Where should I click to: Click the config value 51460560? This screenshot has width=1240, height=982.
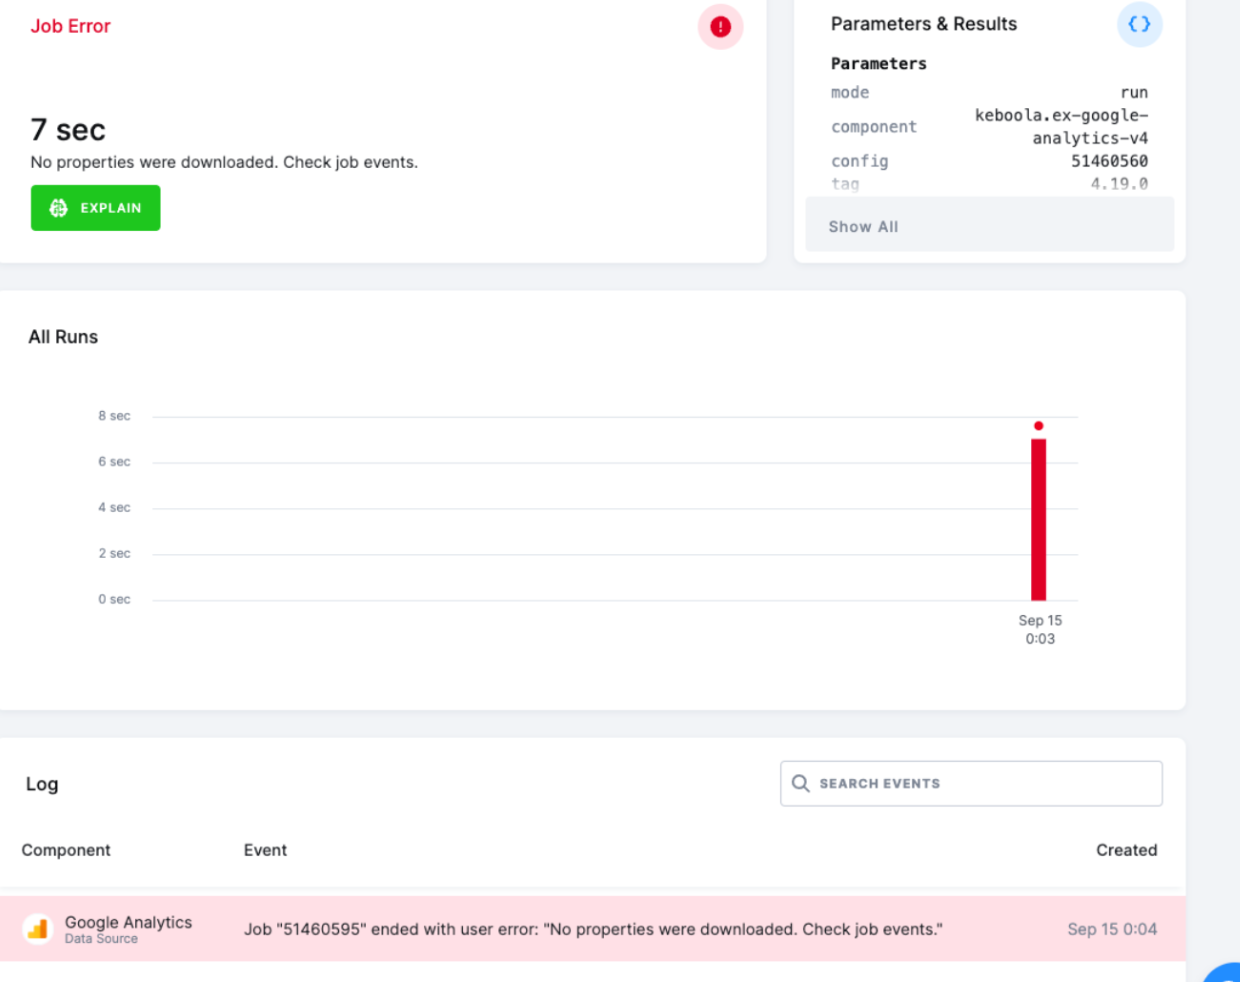coord(1109,161)
